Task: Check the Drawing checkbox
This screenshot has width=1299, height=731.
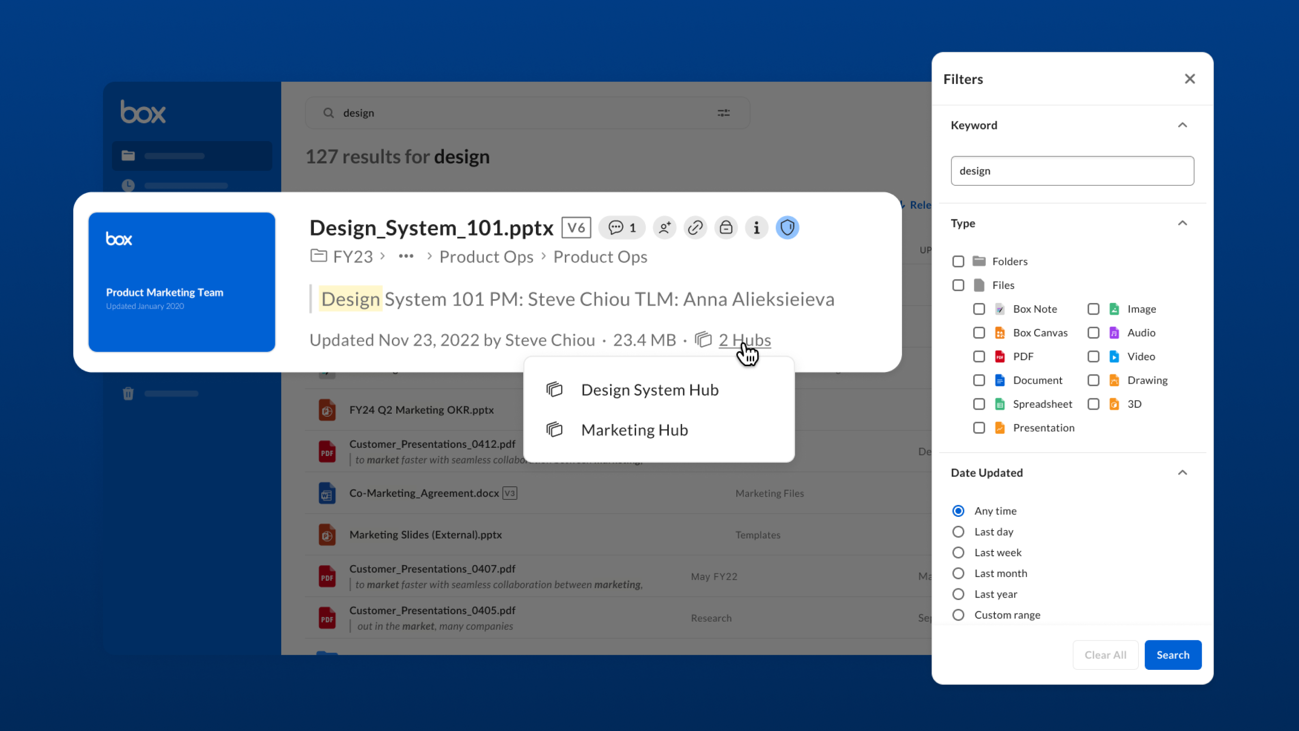Action: [1093, 381]
